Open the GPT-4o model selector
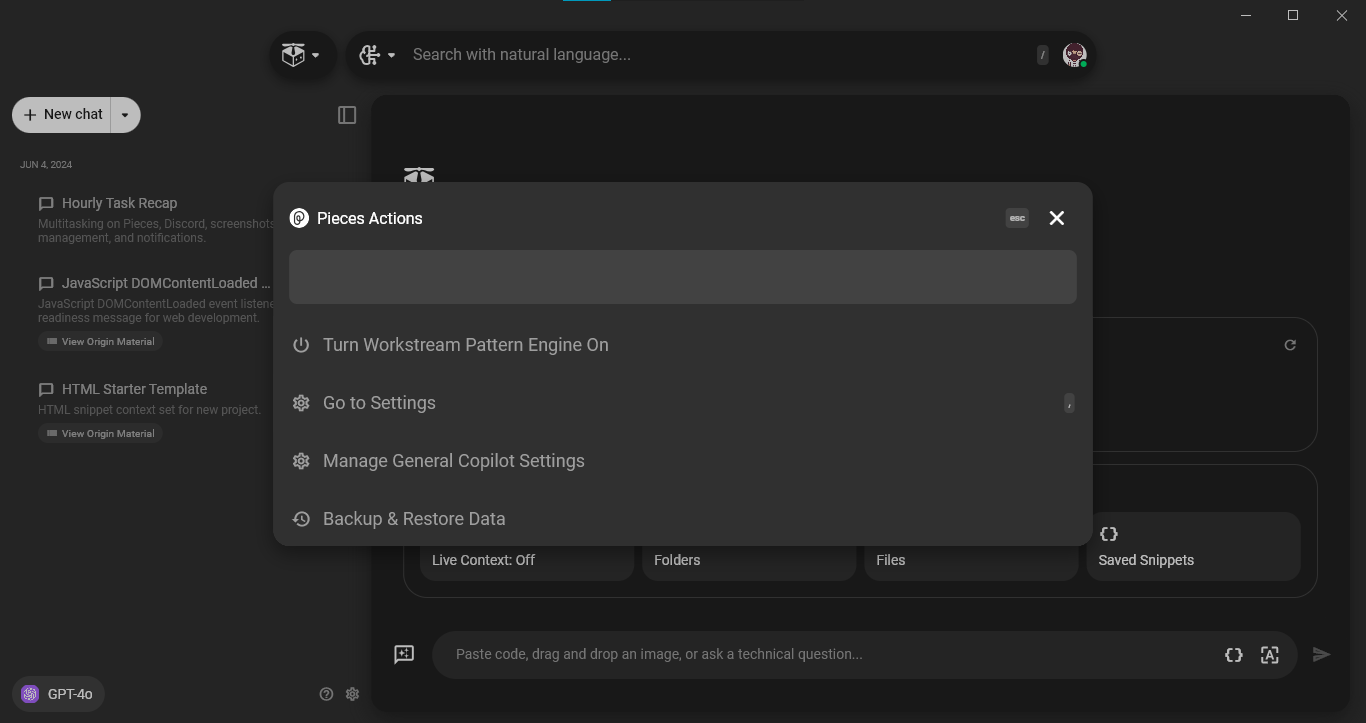The width and height of the screenshot is (1366, 723). [x=57, y=694]
